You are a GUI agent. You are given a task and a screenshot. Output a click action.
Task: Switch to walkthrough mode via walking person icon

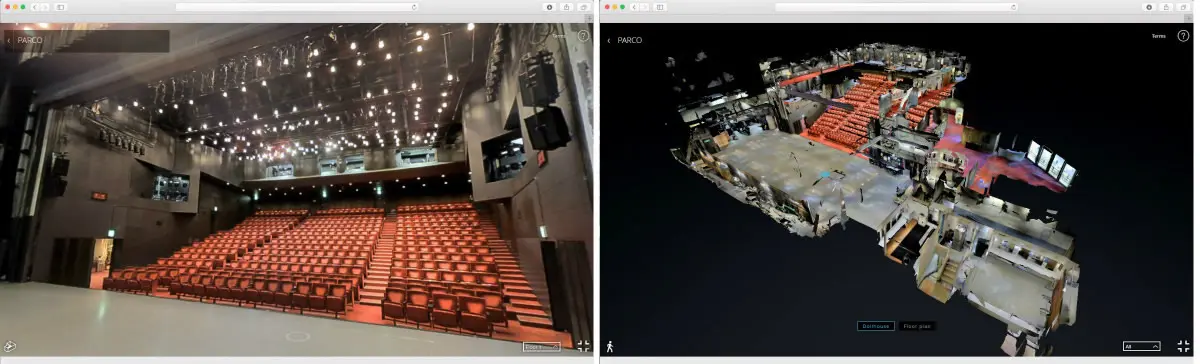tap(610, 346)
